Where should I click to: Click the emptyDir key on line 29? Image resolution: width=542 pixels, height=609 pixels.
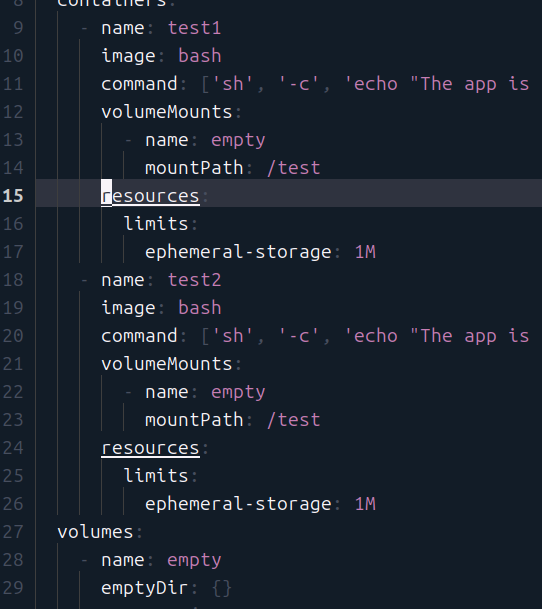click(145, 588)
